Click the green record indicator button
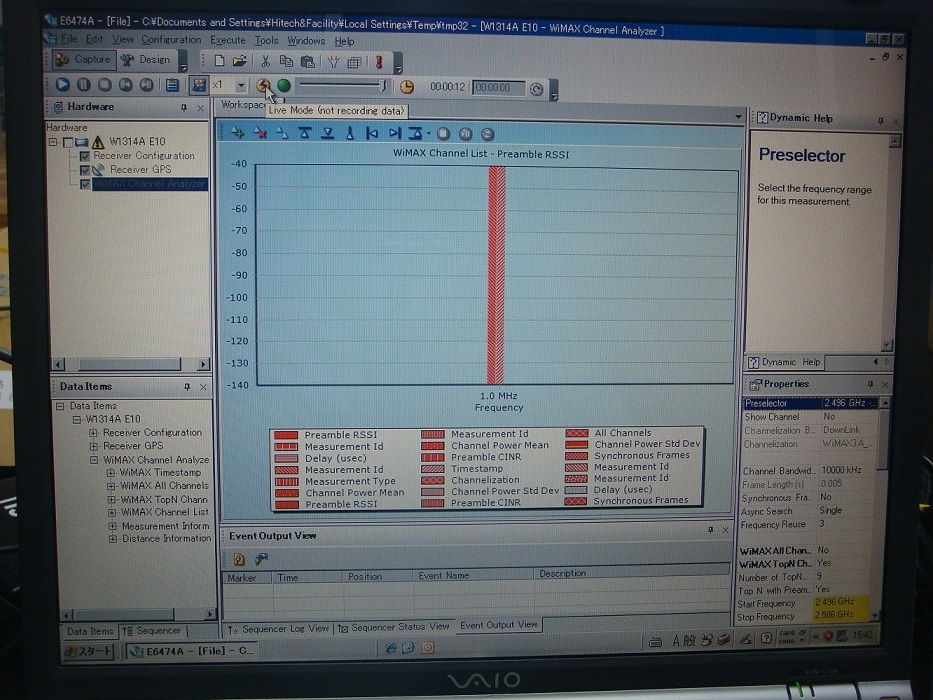933x700 pixels. [x=284, y=86]
